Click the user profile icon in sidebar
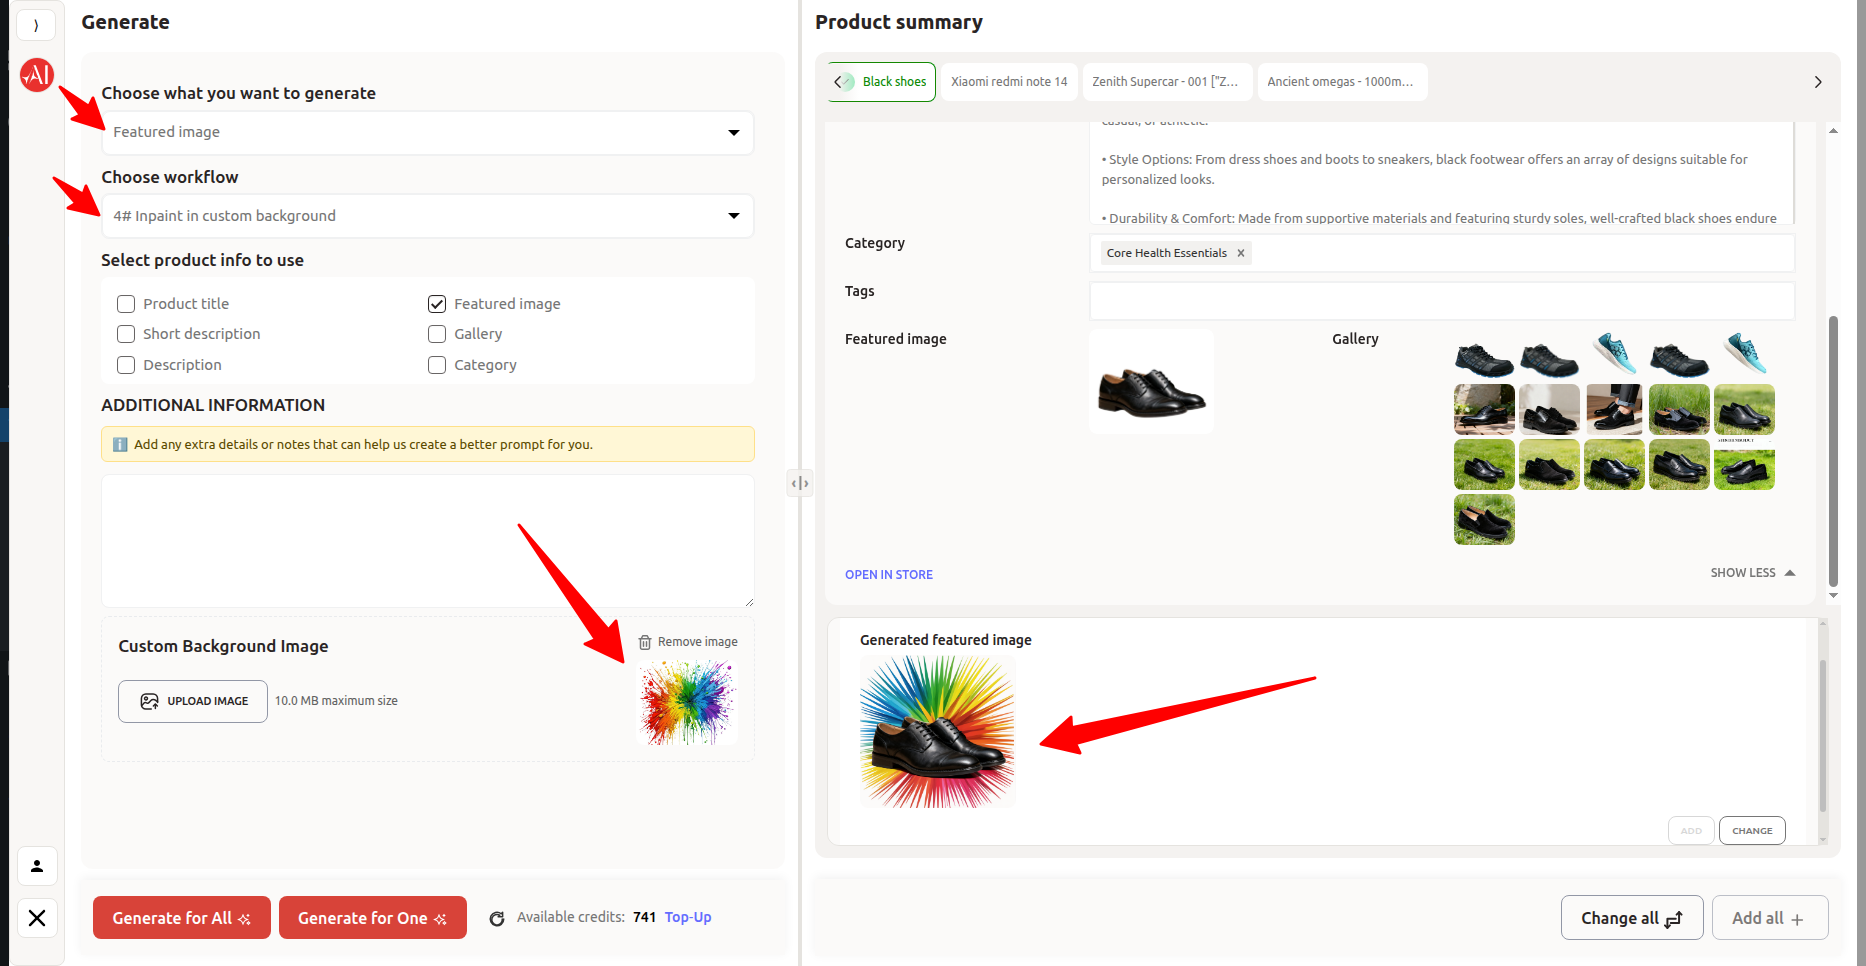 [37, 866]
